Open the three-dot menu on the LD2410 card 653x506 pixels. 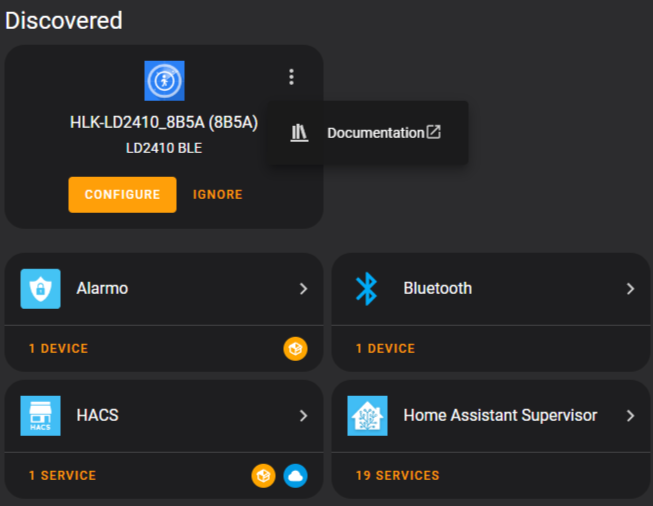click(292, 77)
